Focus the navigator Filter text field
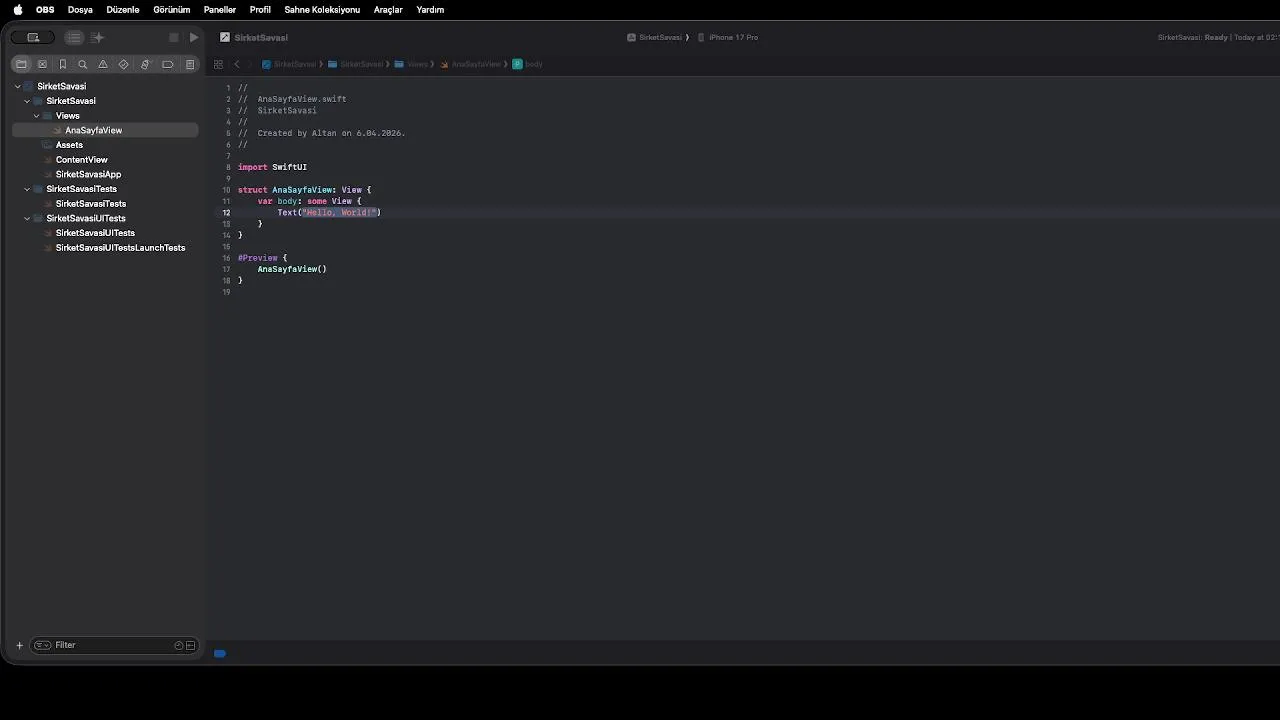The image size is (1280, 720). click(114, 645)
